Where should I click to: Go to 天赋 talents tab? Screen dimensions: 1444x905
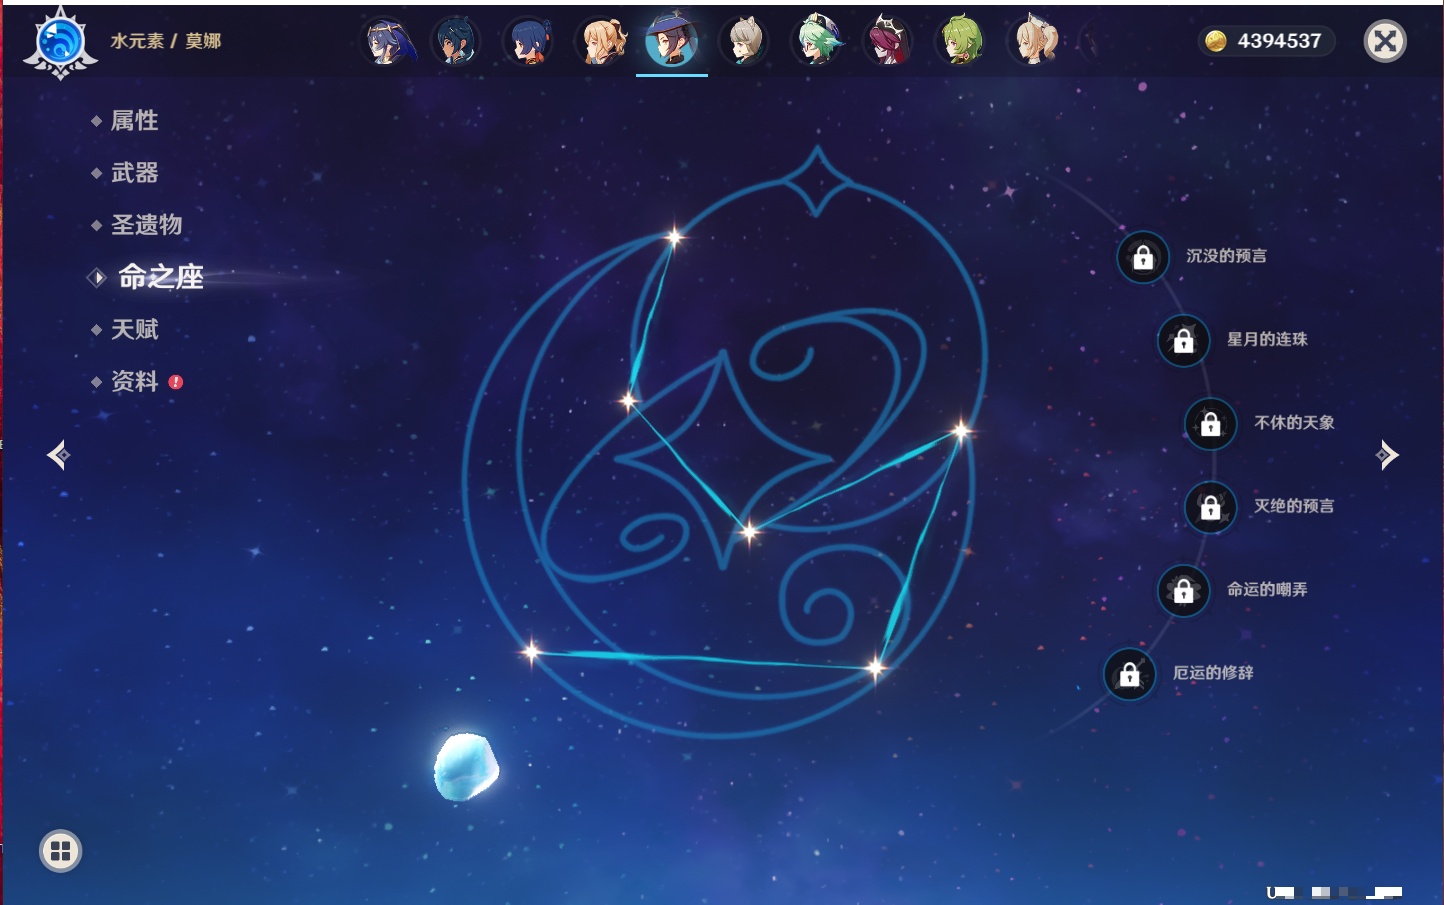point(134,329)
